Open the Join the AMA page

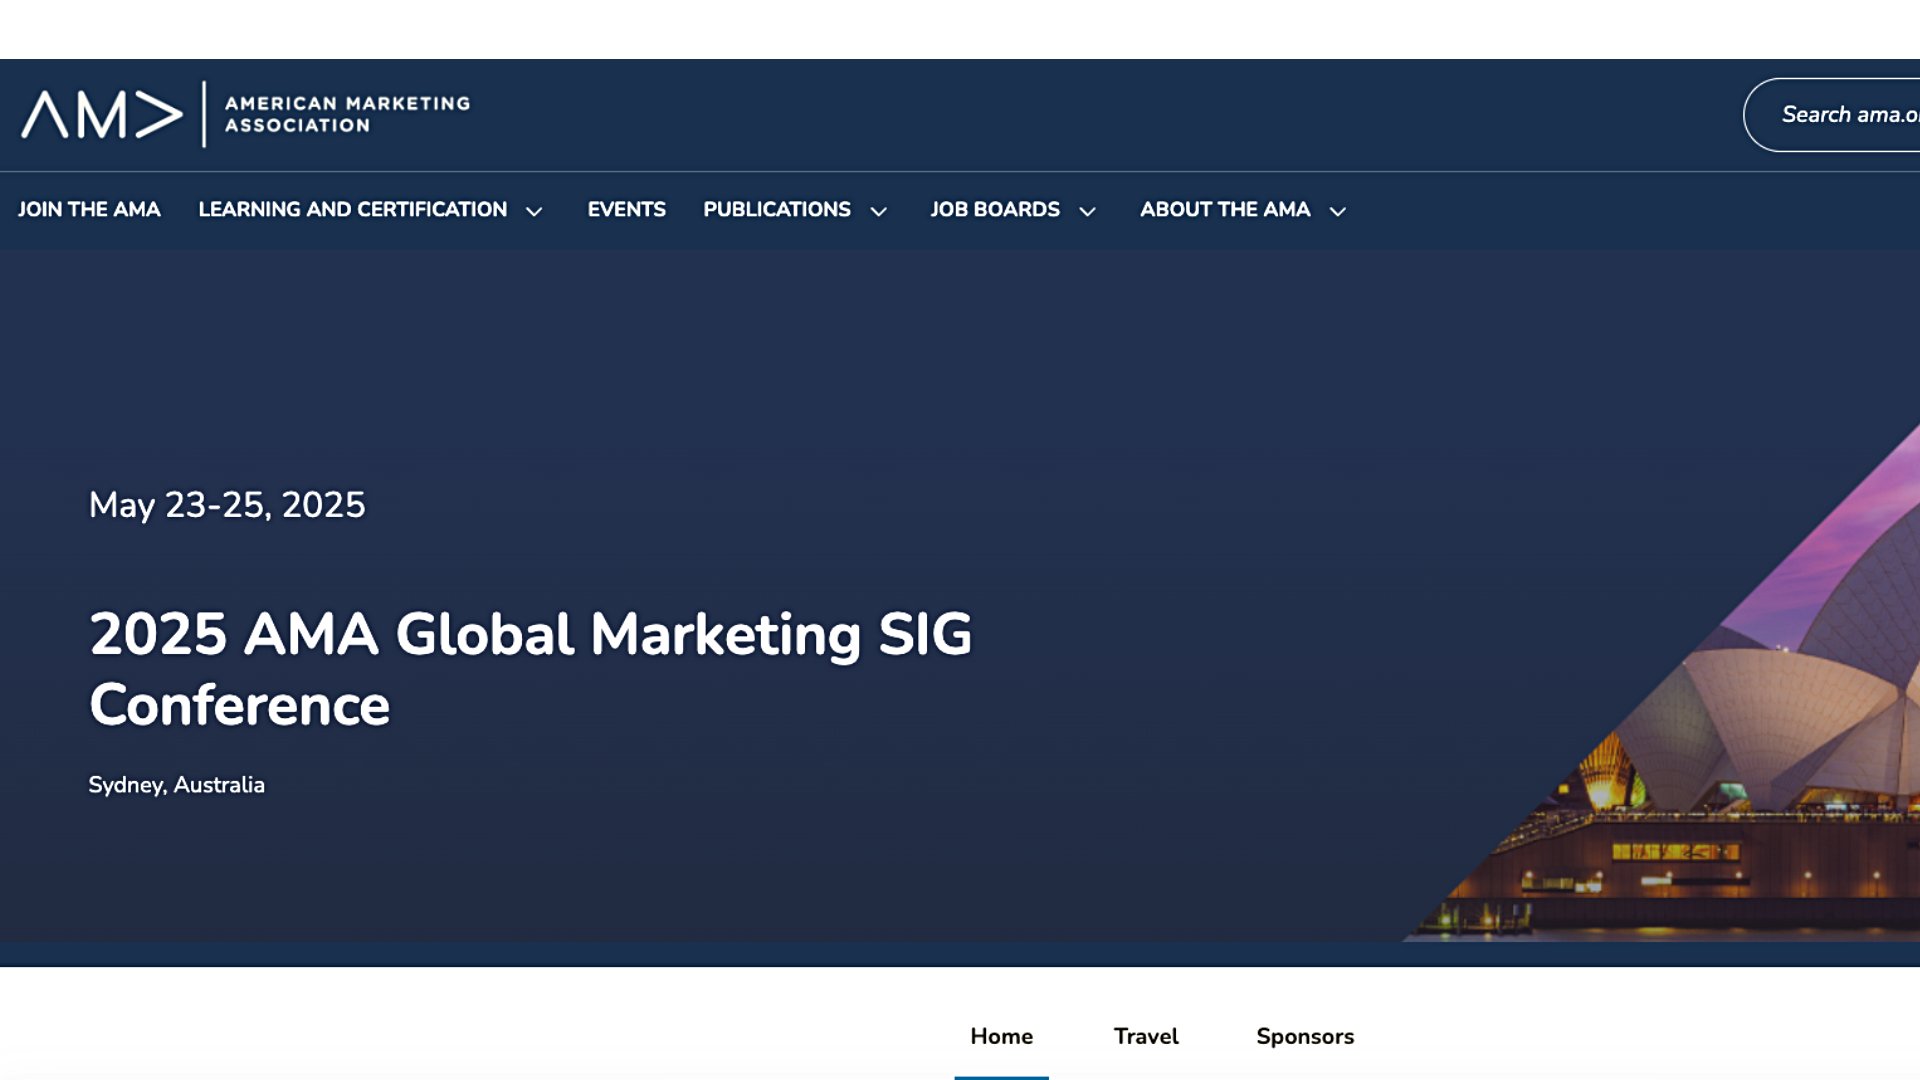click(89, 210)
